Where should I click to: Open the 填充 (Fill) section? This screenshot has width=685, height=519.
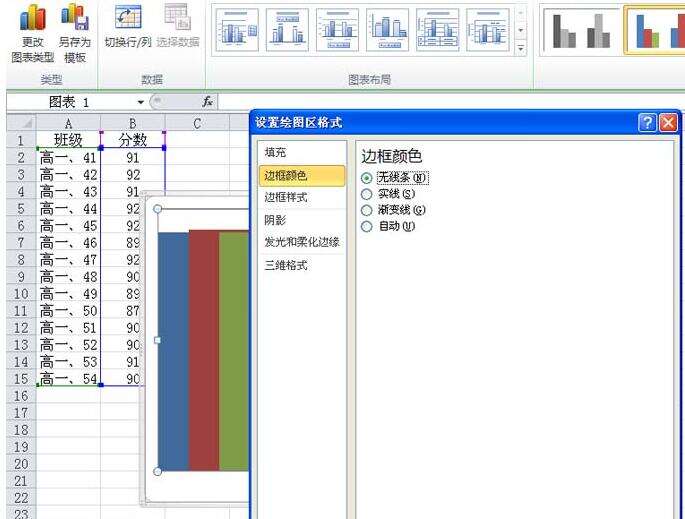point(302,152)
